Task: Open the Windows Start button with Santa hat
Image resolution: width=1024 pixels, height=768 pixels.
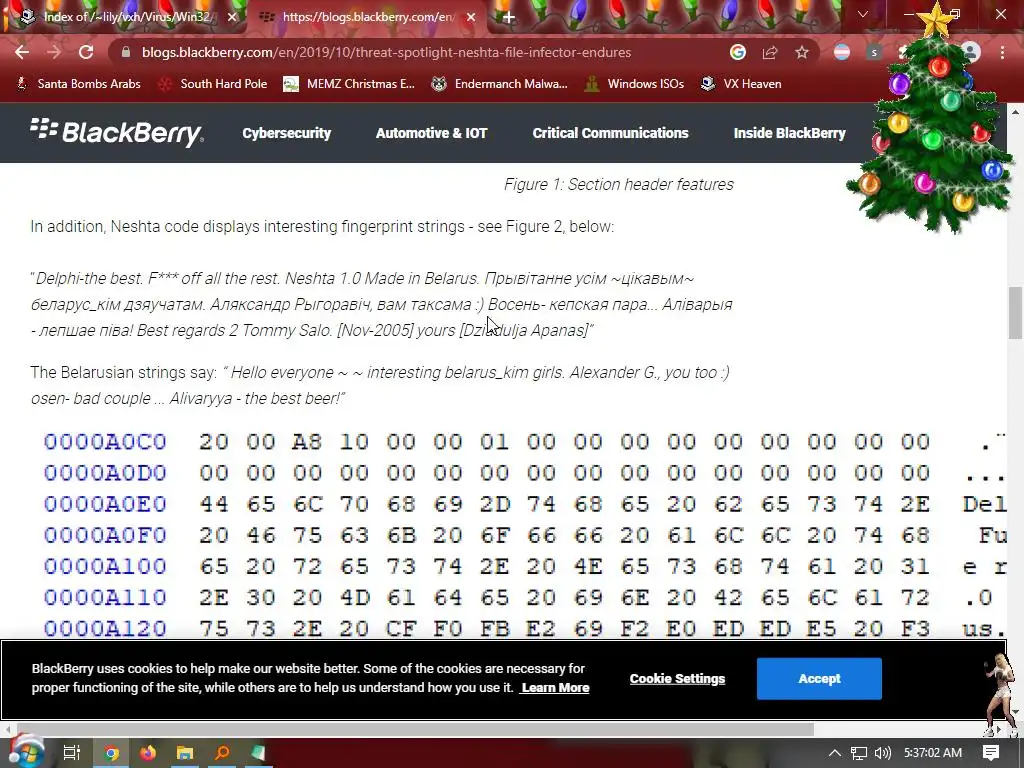Action: (x=25, y=752)
